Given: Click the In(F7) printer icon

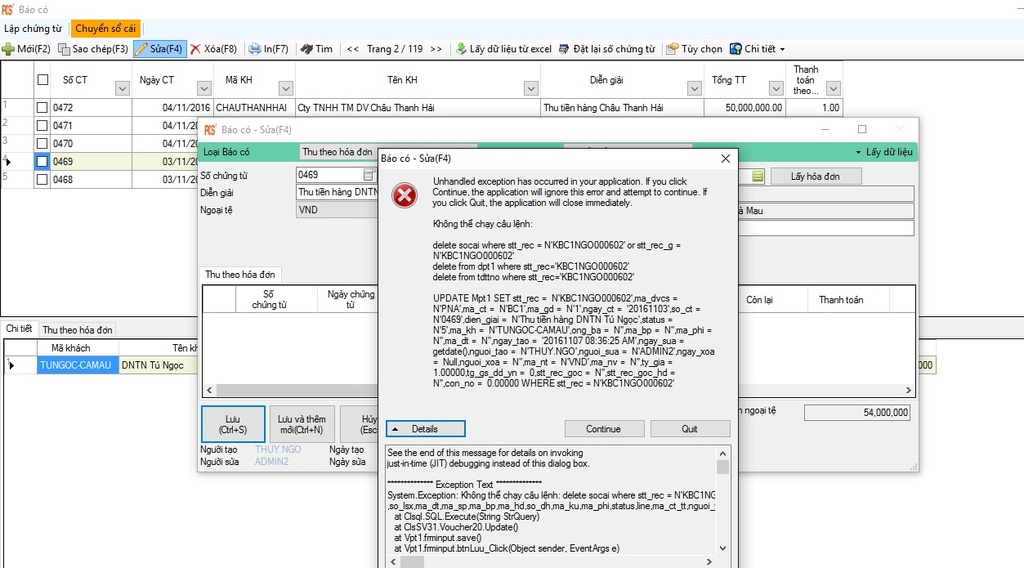Looking at the screenshot, I should click(x=255, y=49).
